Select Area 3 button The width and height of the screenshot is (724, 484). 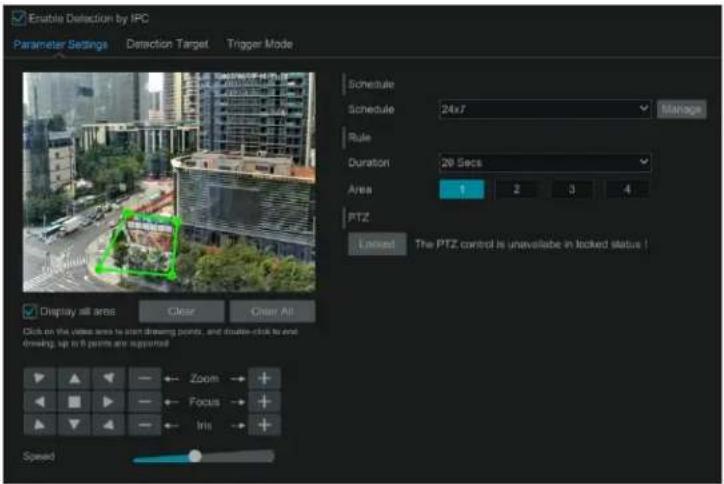(572, 189)
